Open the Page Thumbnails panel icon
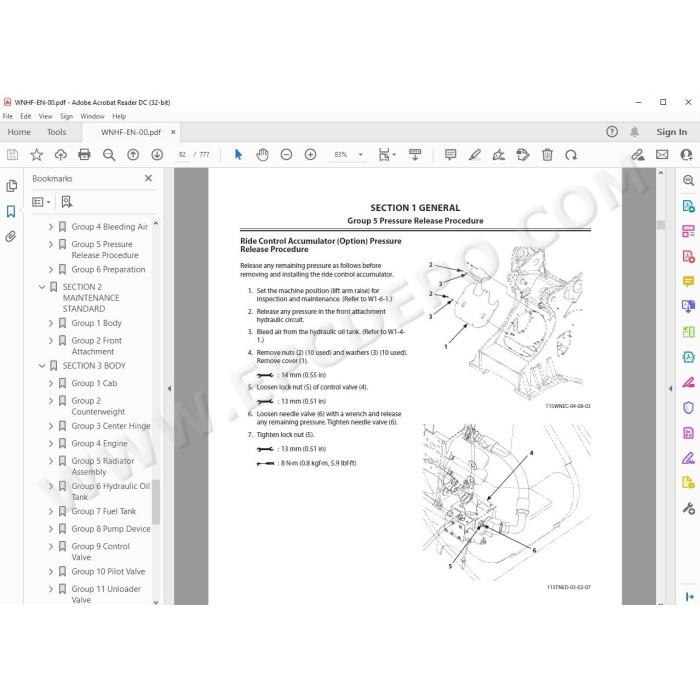 [12, 186]
